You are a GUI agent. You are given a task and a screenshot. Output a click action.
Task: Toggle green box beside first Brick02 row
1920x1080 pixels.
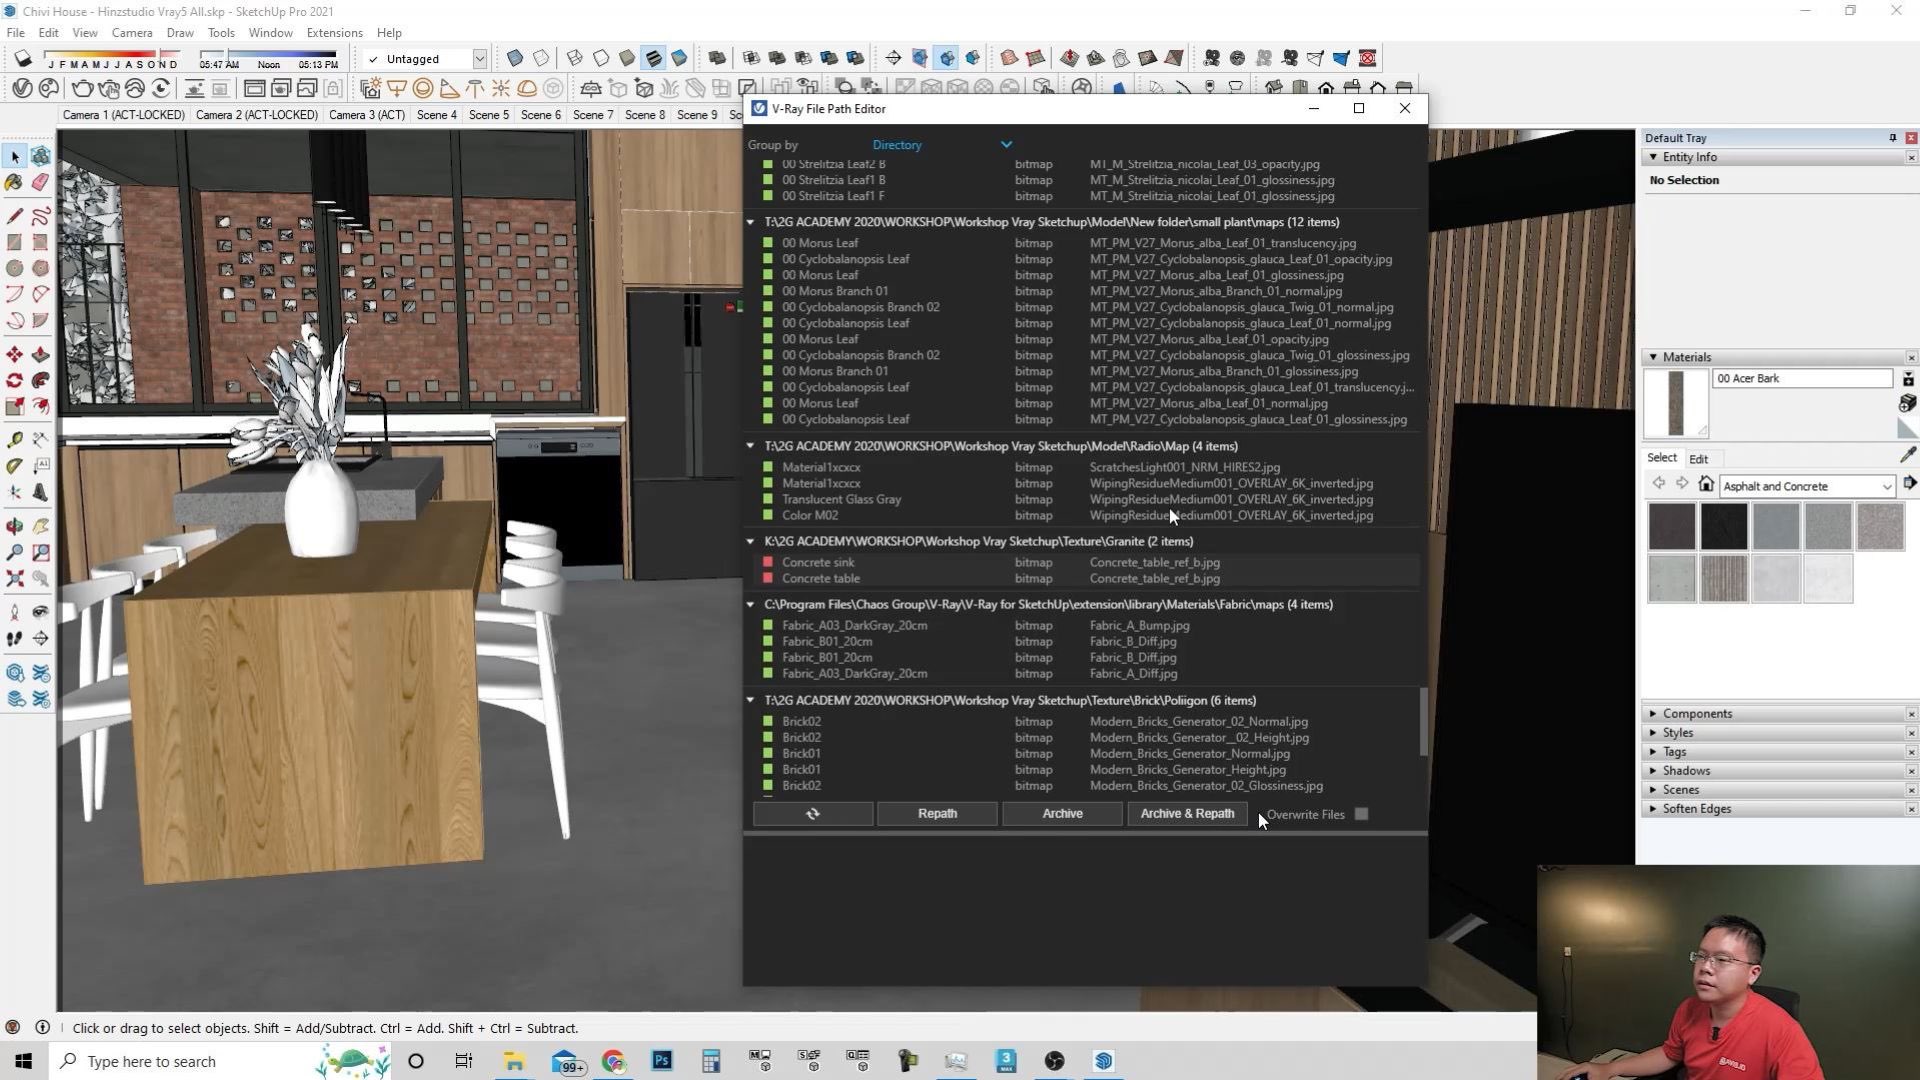(x=768, y=721)
